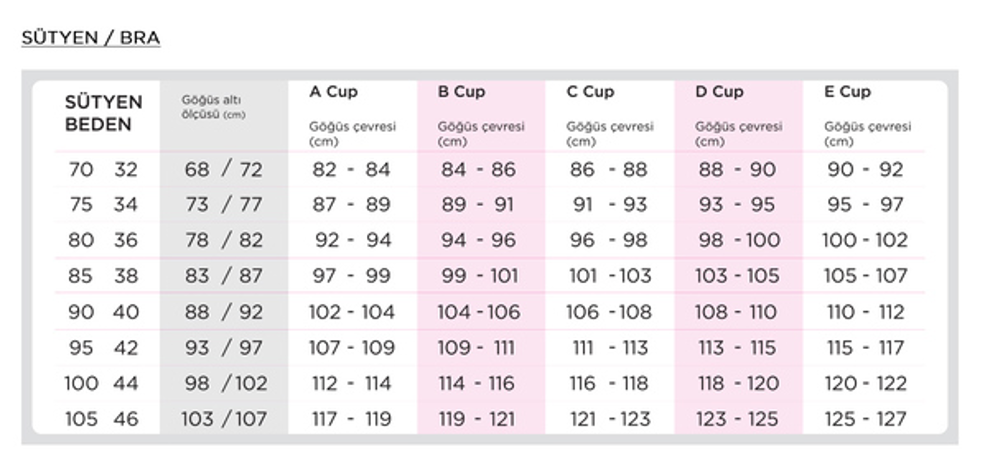981x468 pixels.
Task: Click the SÜTYEN / BRA heading
Action: [x=91, y=38]
